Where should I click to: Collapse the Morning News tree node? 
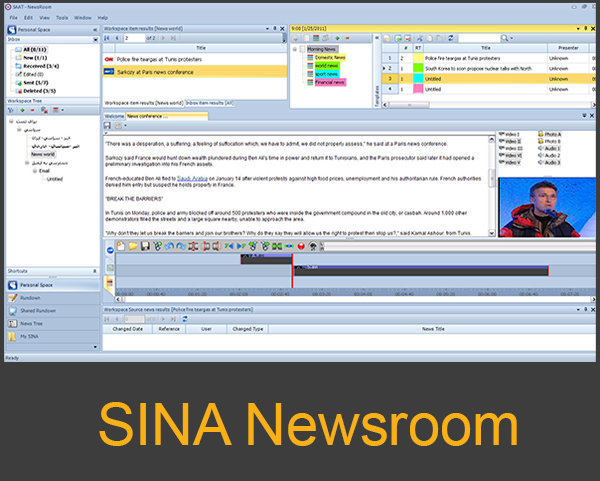click(x=295, y=49)
